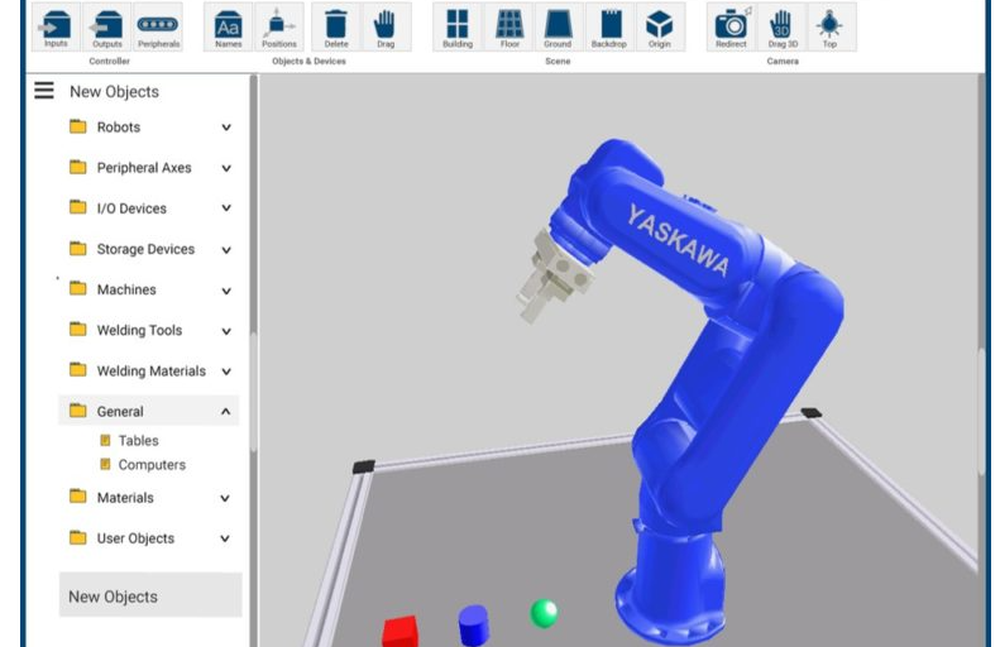Viewport: 1000px width, 647px height.
Task: Click the Welding Tools folder icon
Action: (x=78, y=329)
